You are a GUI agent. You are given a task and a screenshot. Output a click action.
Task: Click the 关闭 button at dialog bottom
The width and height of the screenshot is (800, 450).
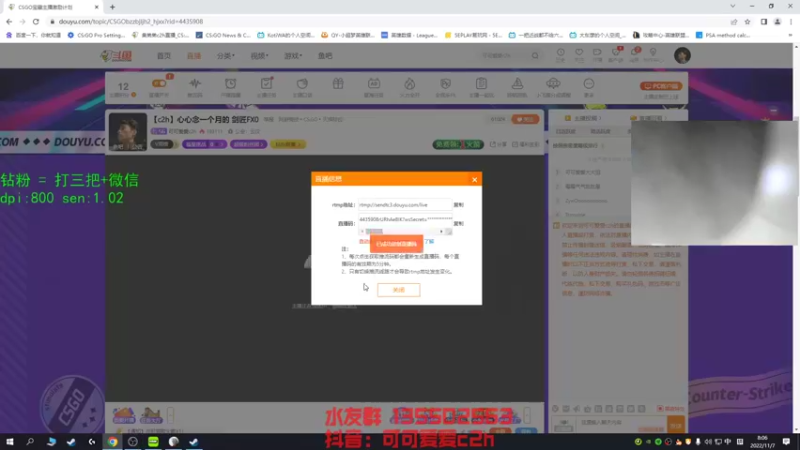click(x=398, y=290)
